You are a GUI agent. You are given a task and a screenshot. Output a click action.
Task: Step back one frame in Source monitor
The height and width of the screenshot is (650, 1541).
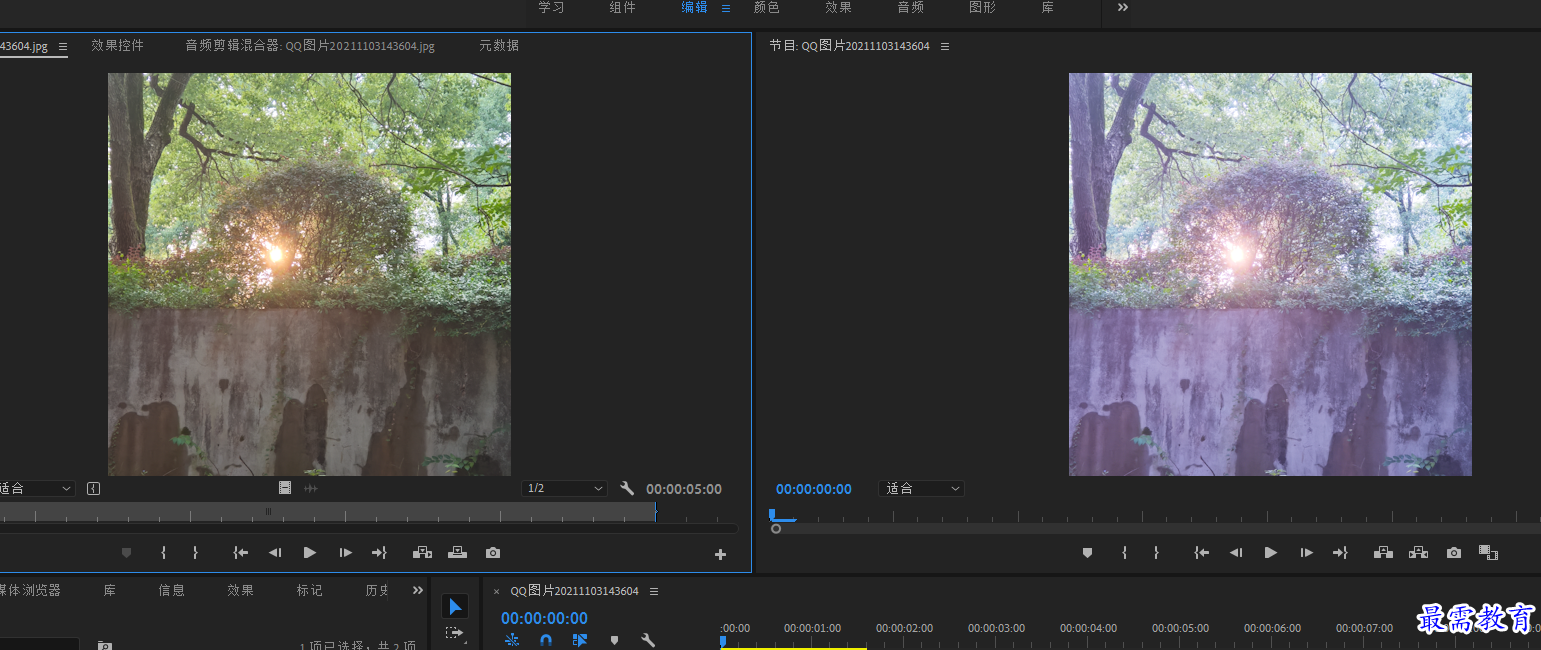tap(275, 552)
